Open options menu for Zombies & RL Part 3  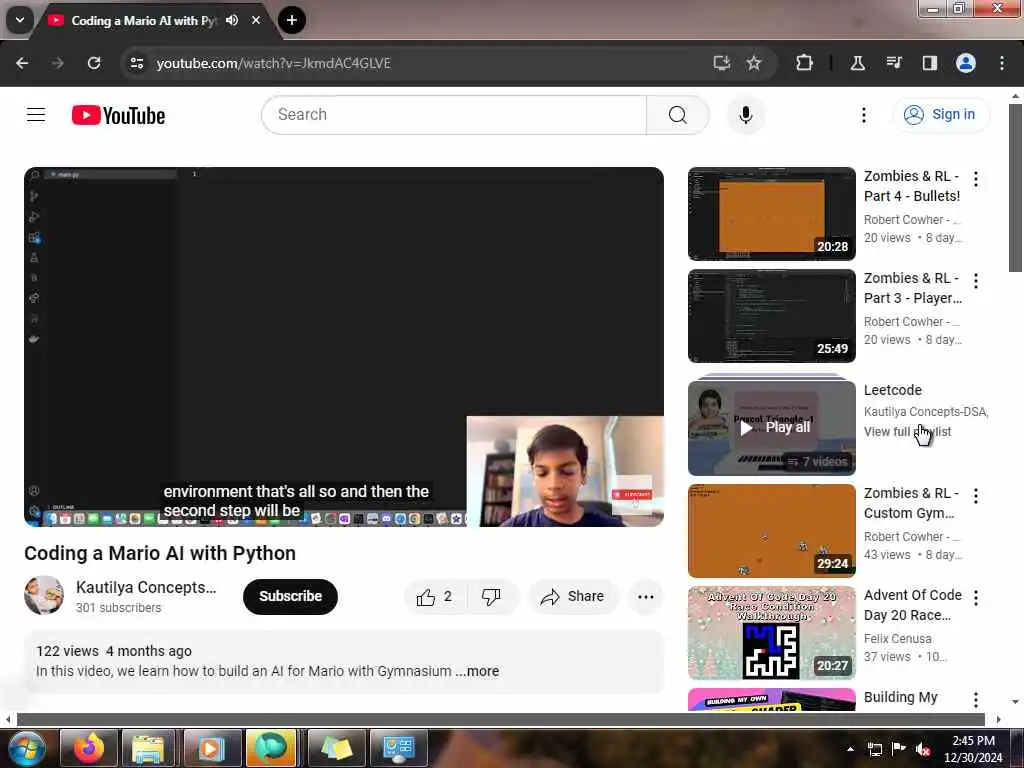click(x=976, y=281)
